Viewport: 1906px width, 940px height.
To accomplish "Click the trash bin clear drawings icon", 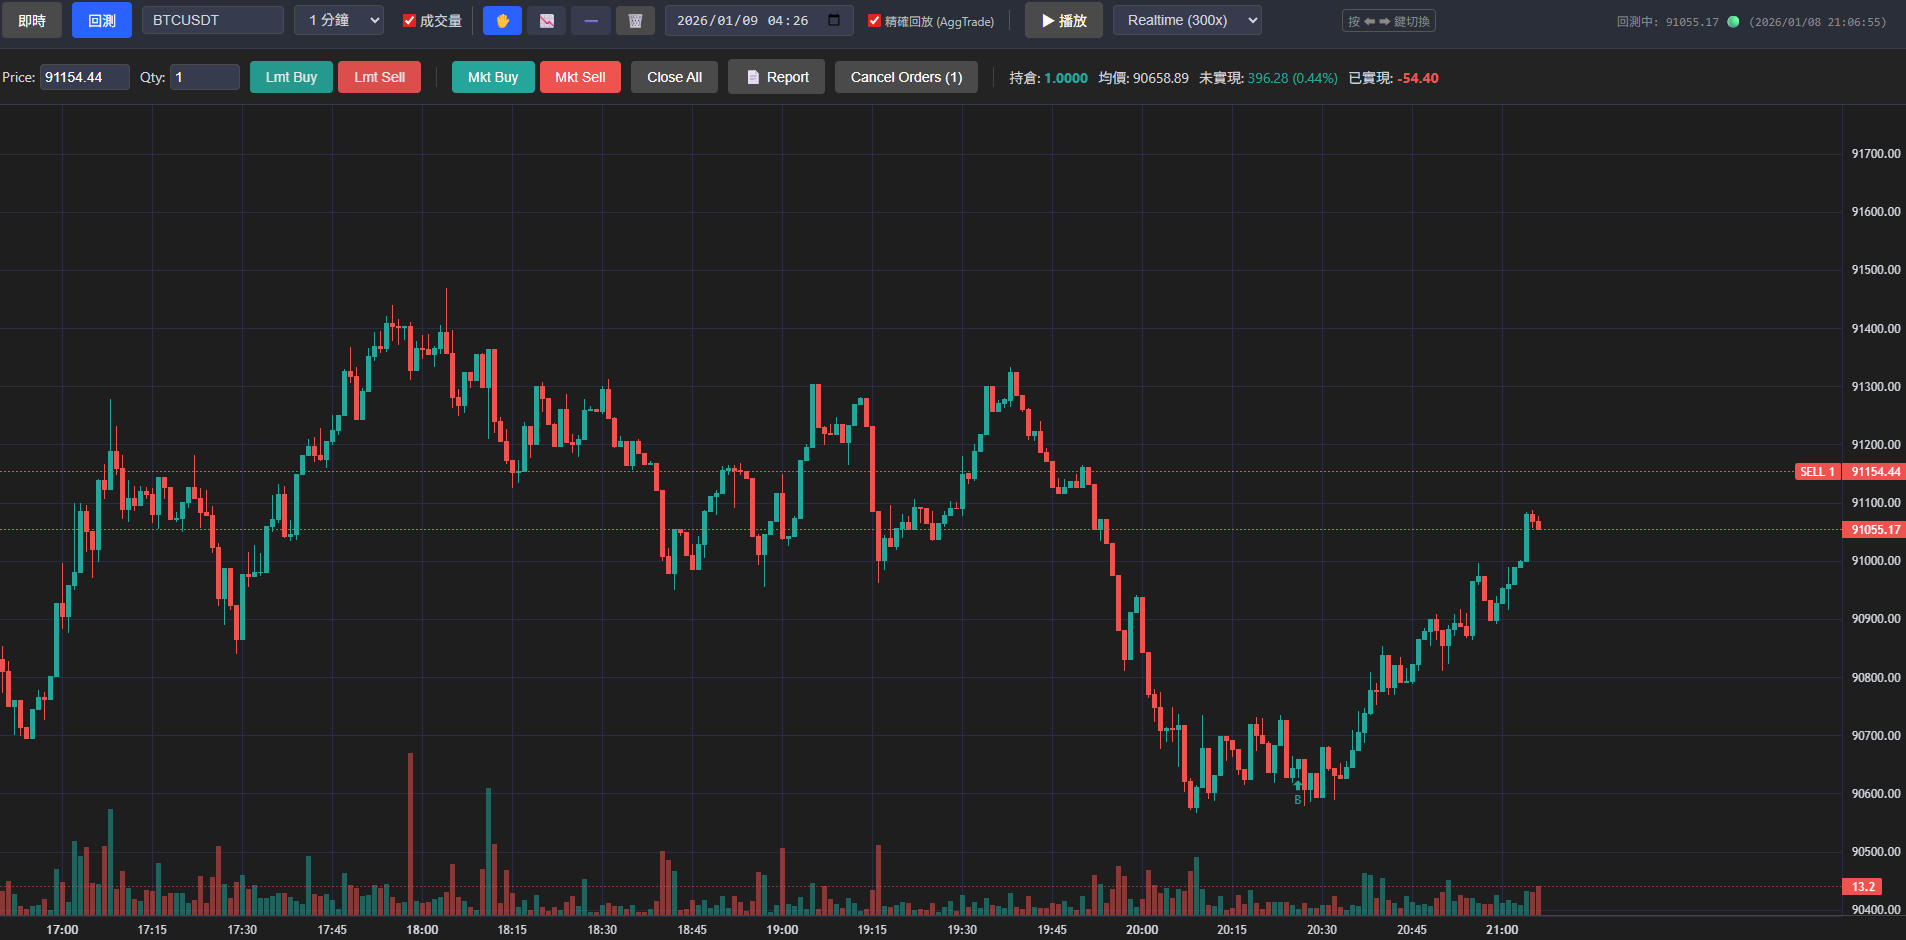I will point(635,21).
